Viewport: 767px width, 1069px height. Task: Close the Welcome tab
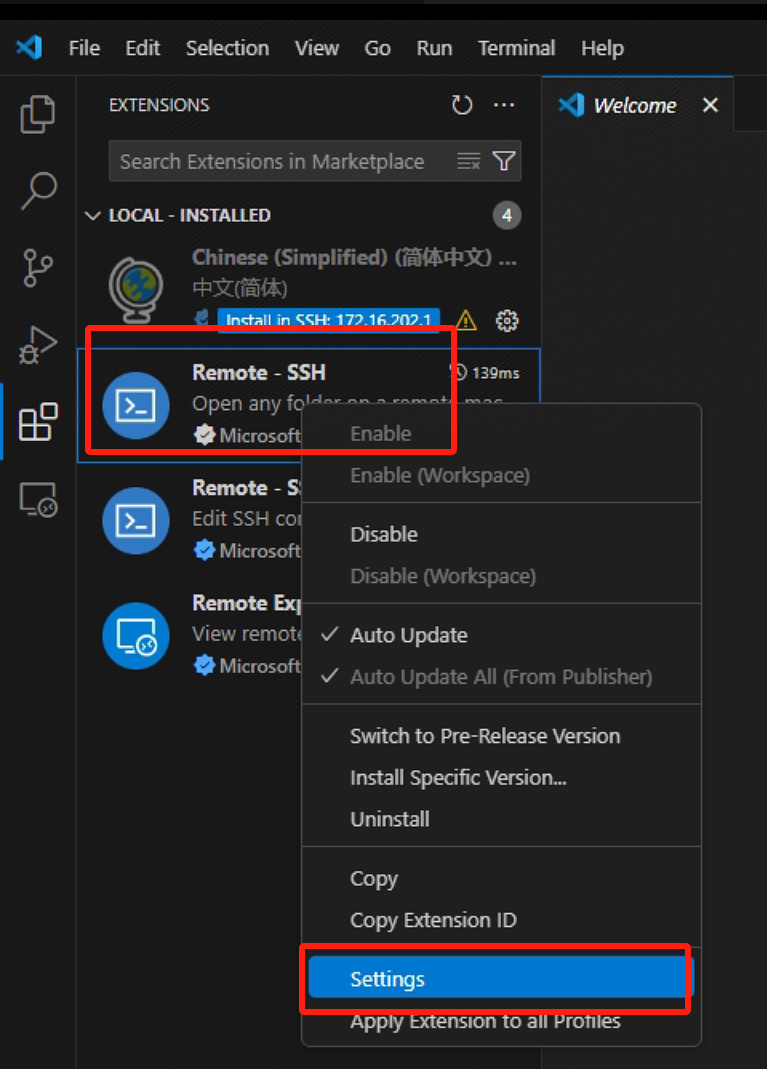pos(710,105)
